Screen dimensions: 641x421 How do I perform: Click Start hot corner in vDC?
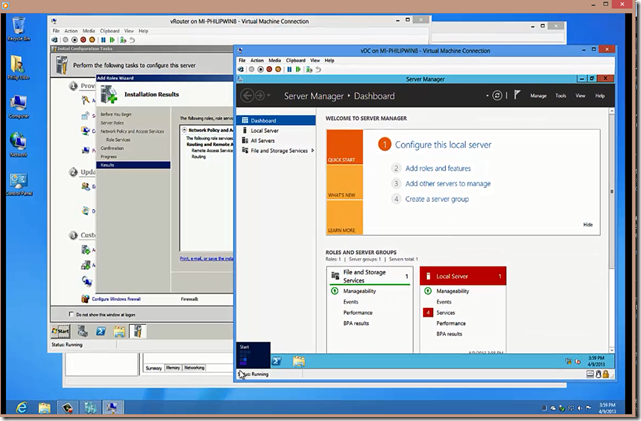253,355
